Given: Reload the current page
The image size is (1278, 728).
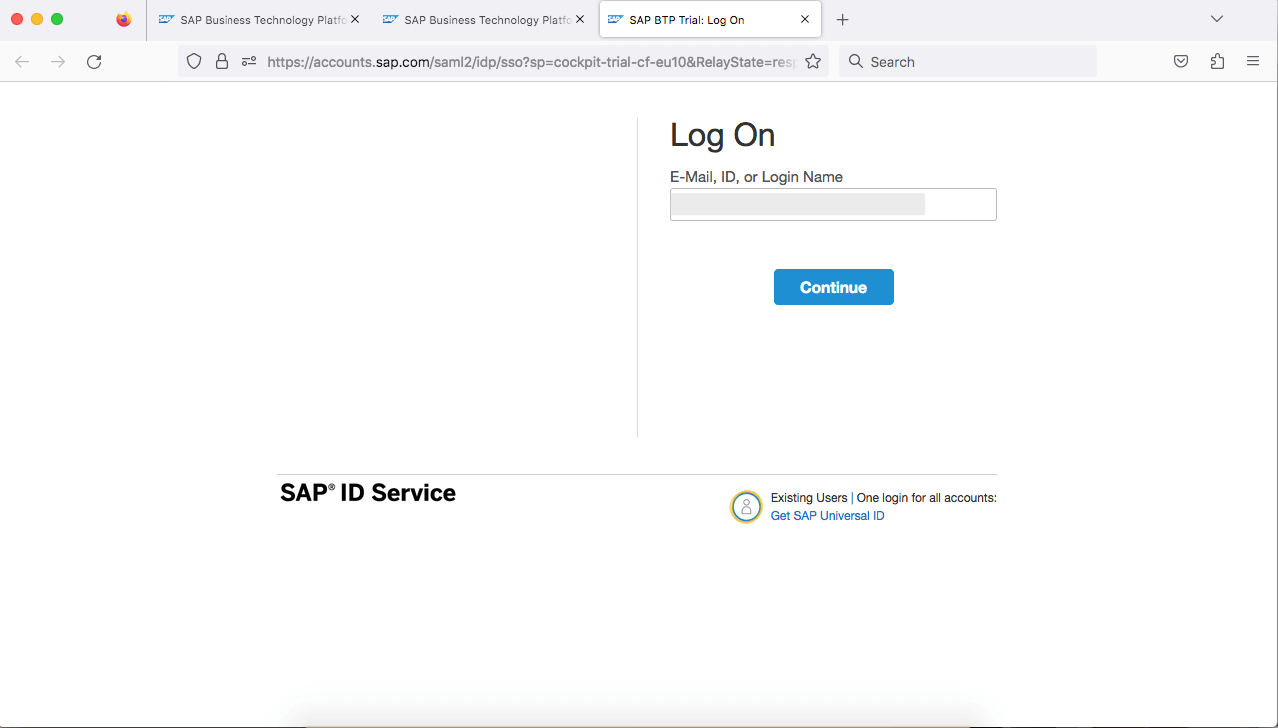Looking at the screenshot, I should pyautogui.click(x=94, y=62).
